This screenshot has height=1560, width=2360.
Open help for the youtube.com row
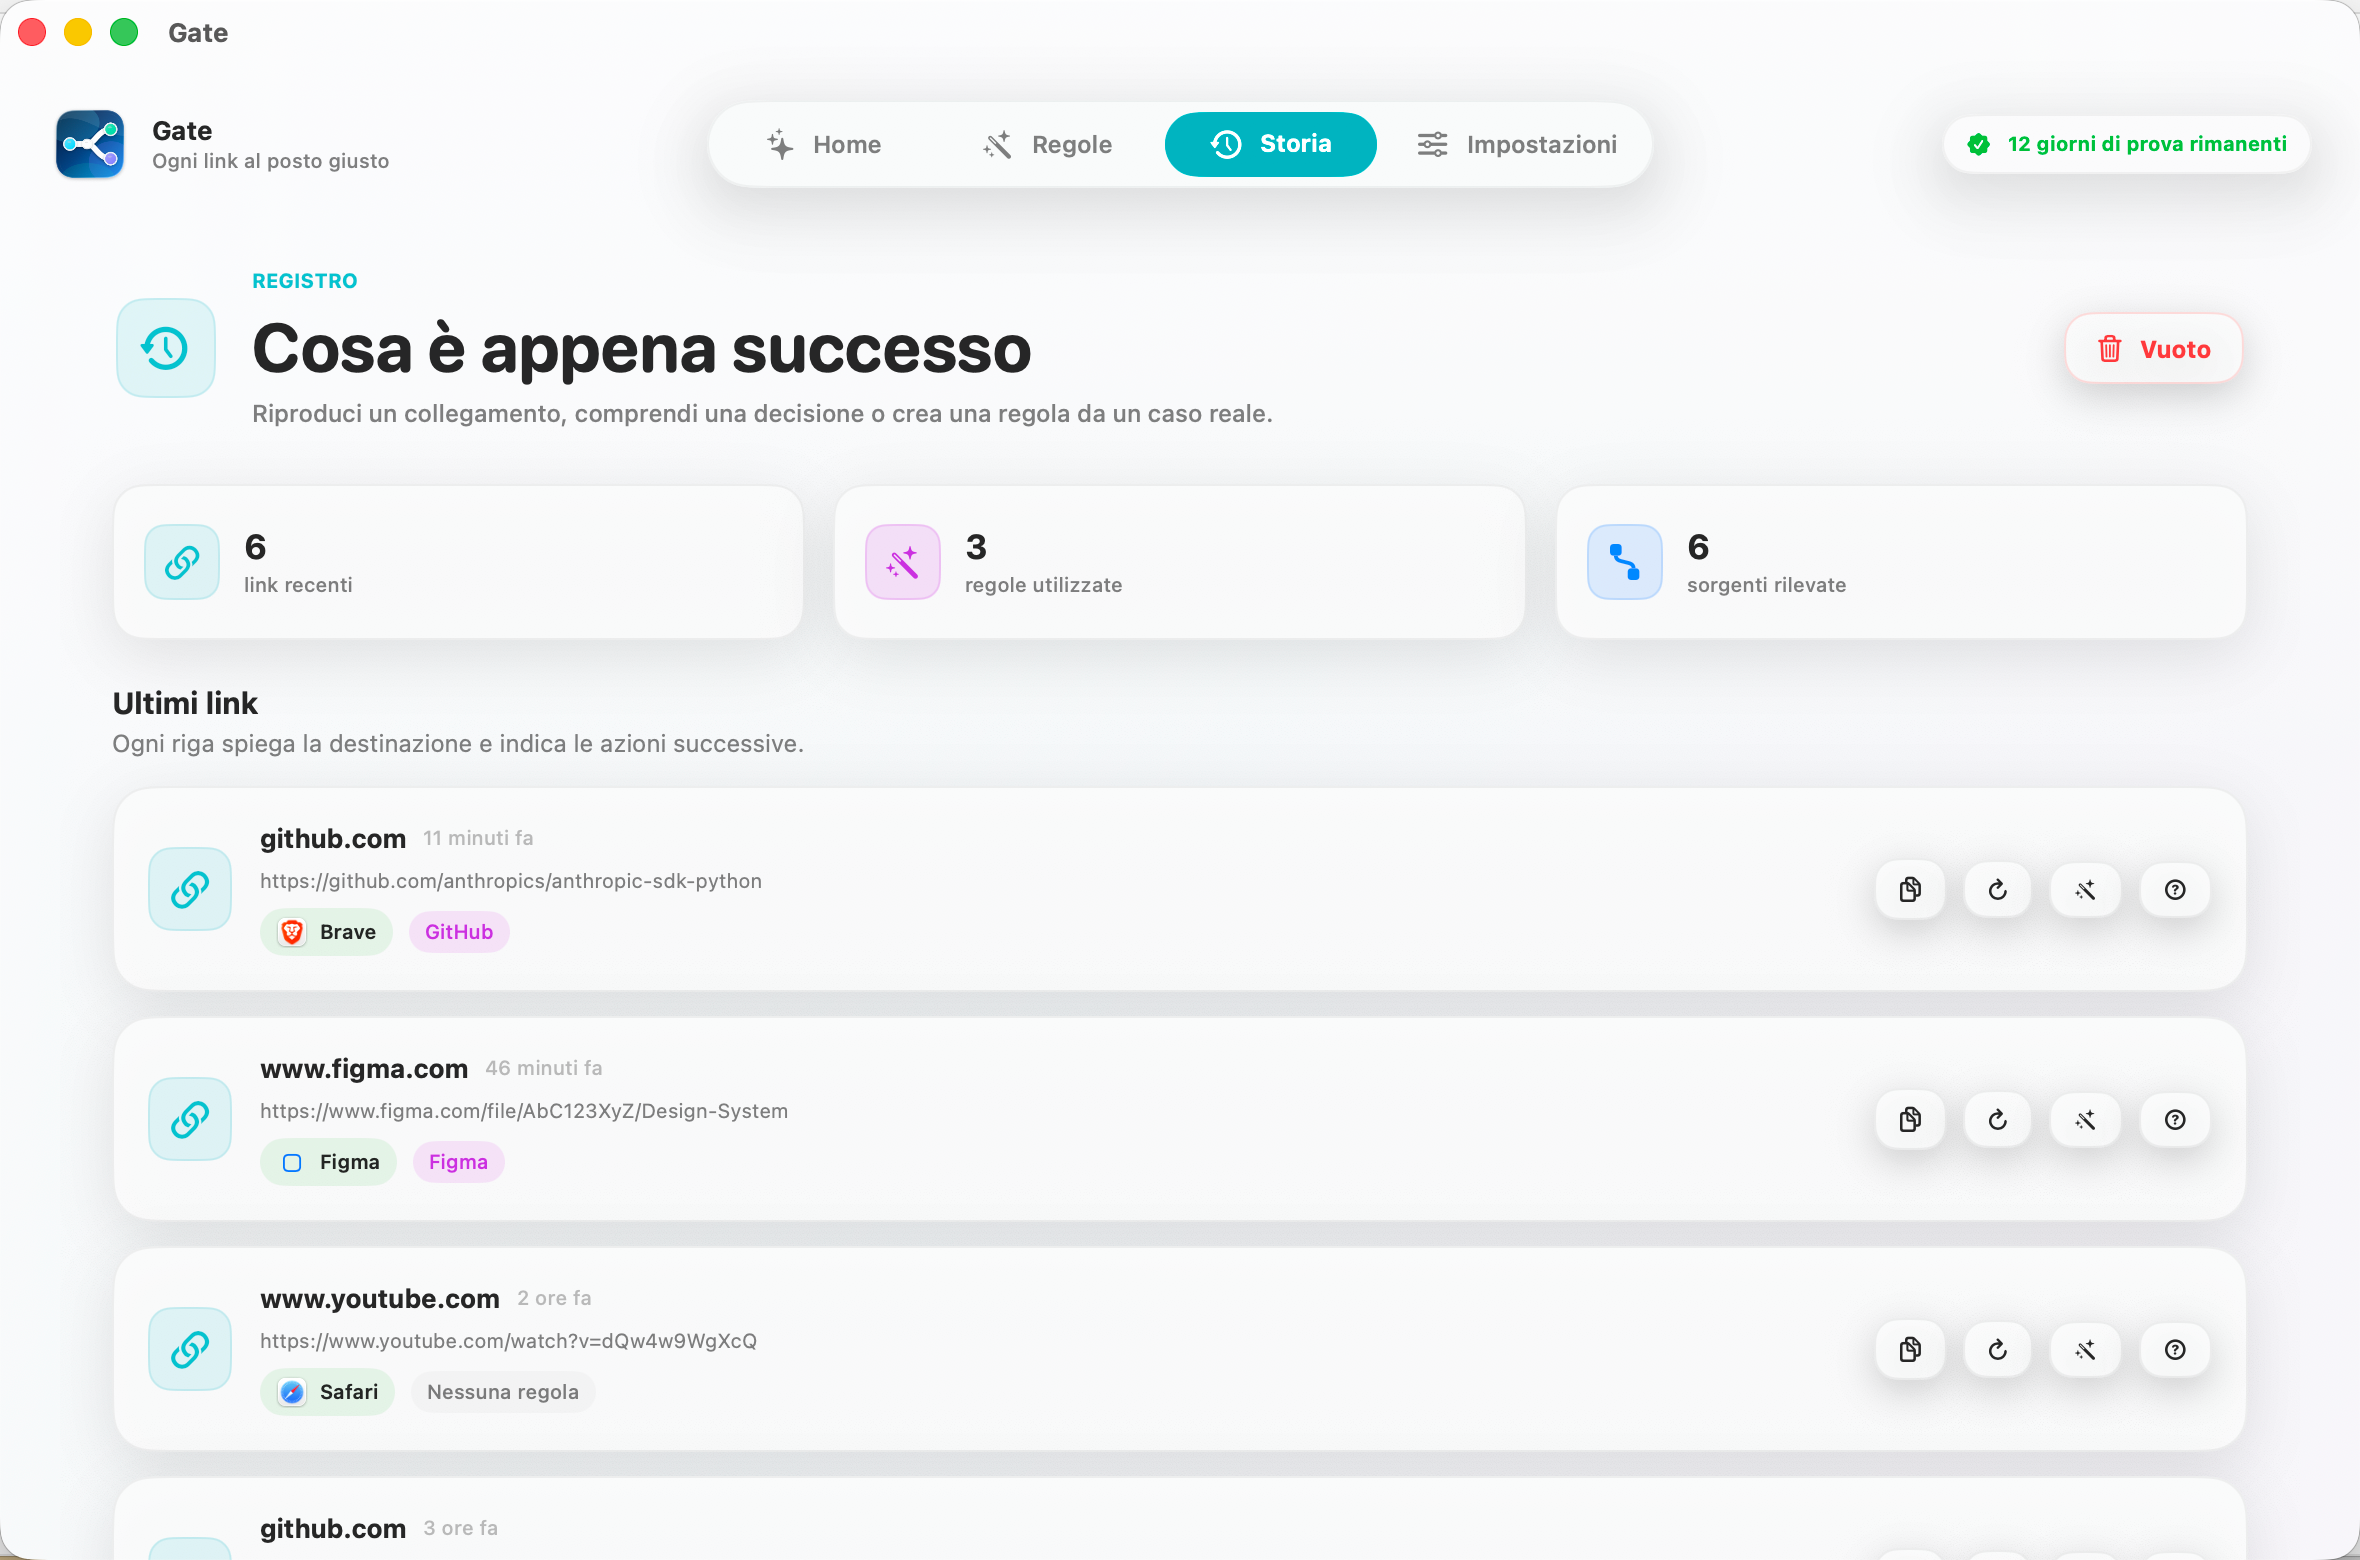pos(2174,1349)
